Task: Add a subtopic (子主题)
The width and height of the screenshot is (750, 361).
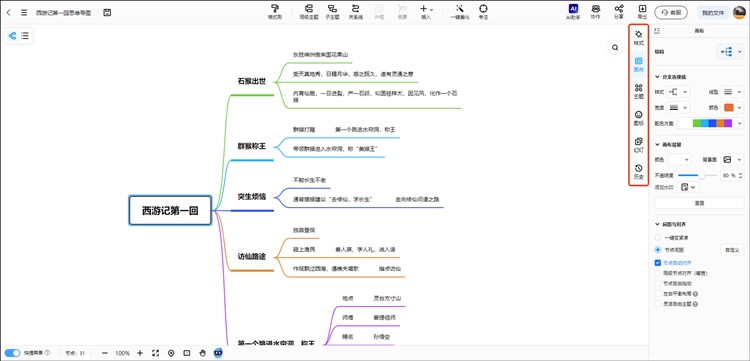Action: click(x=332, y=12)
